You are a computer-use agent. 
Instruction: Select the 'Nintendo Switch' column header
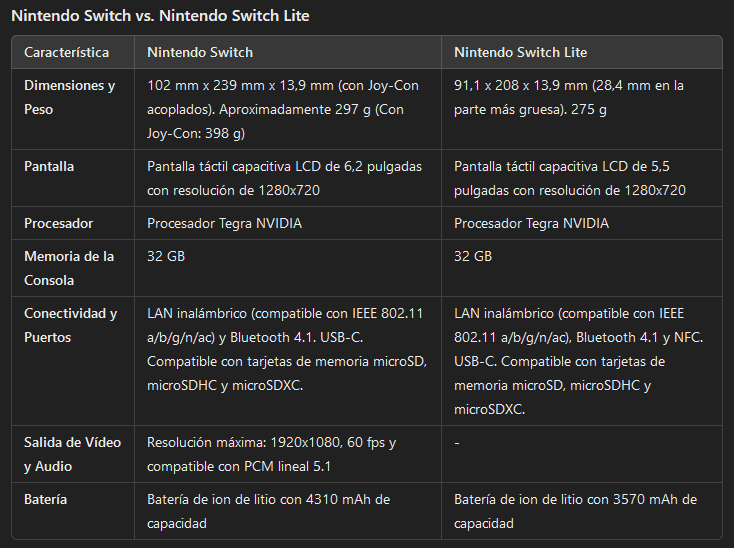tap(200, 52)
